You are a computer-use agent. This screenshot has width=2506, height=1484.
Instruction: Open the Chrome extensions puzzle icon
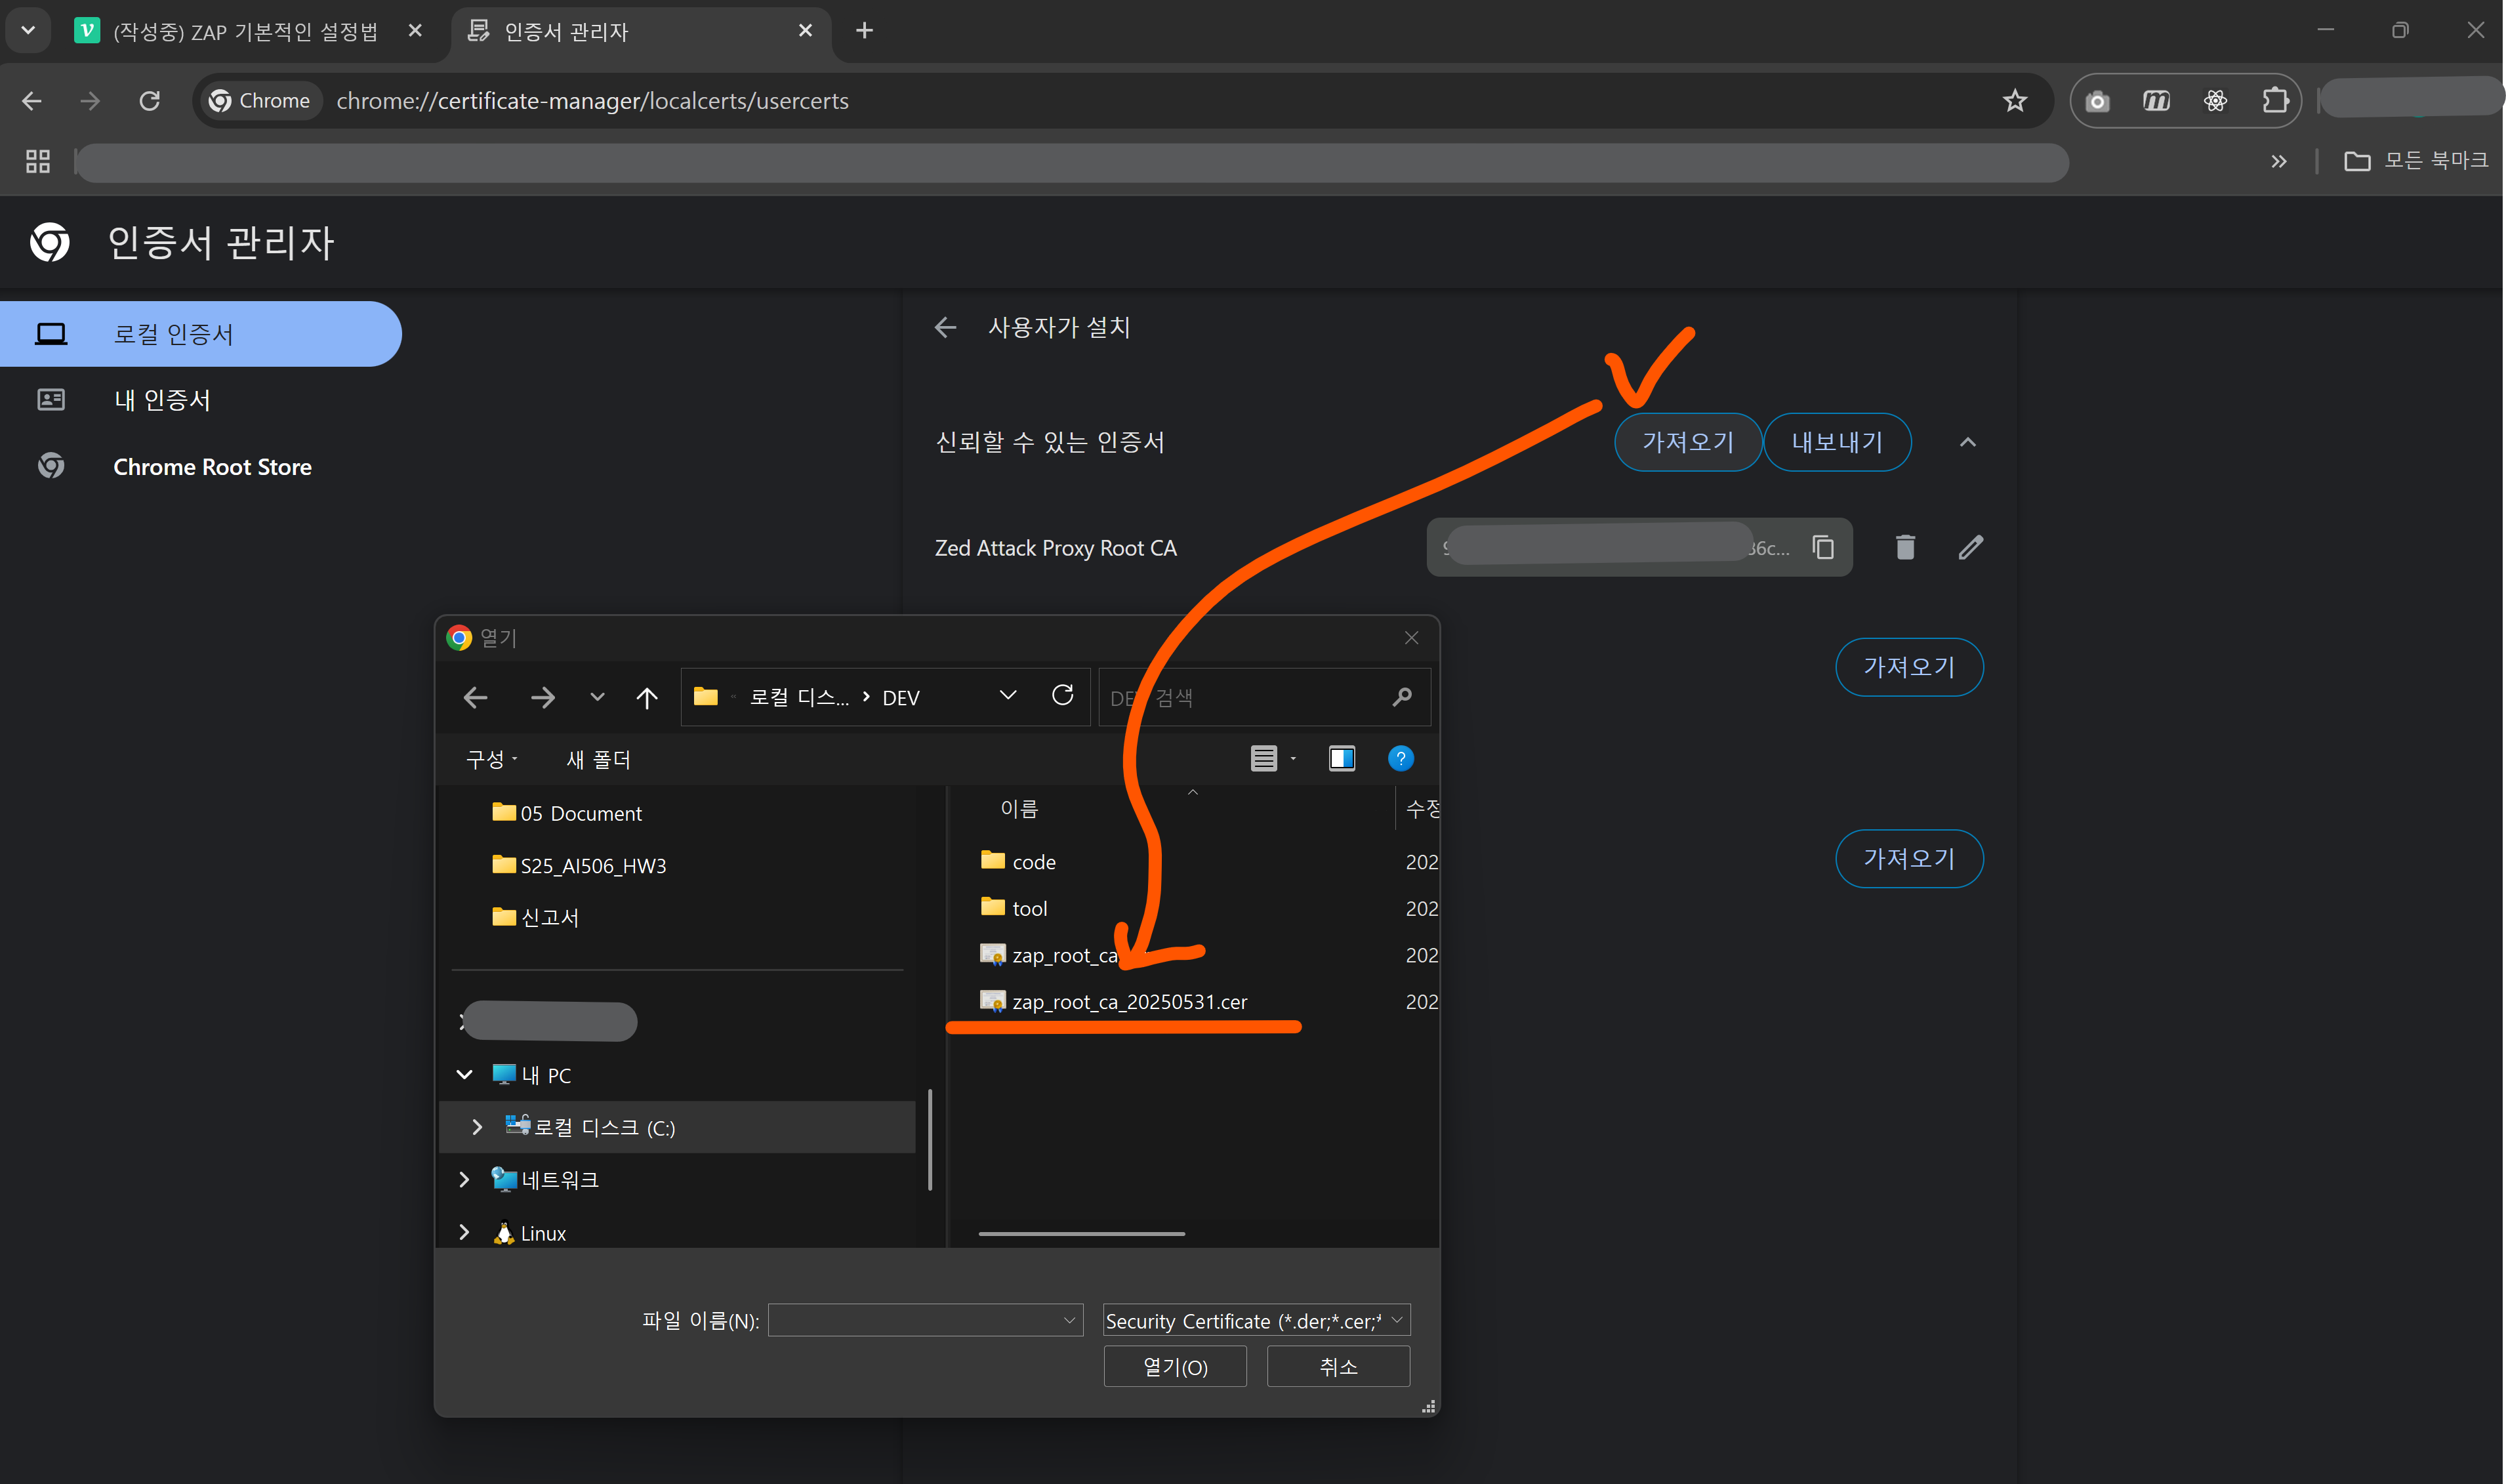pos(2275,101)
